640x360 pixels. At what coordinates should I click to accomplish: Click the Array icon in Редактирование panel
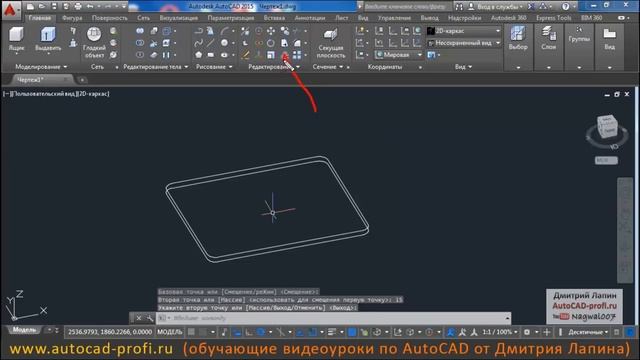pyautogui.click(x=297, y=55)
